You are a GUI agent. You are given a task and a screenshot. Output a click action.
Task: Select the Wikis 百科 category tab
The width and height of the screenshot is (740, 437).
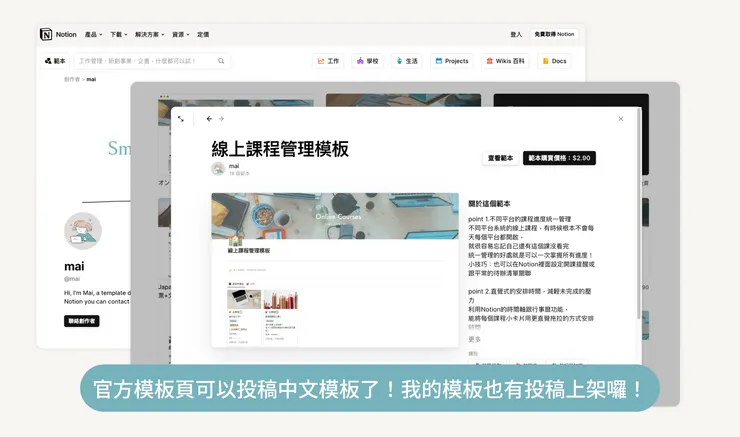click(x=505, y=61)
